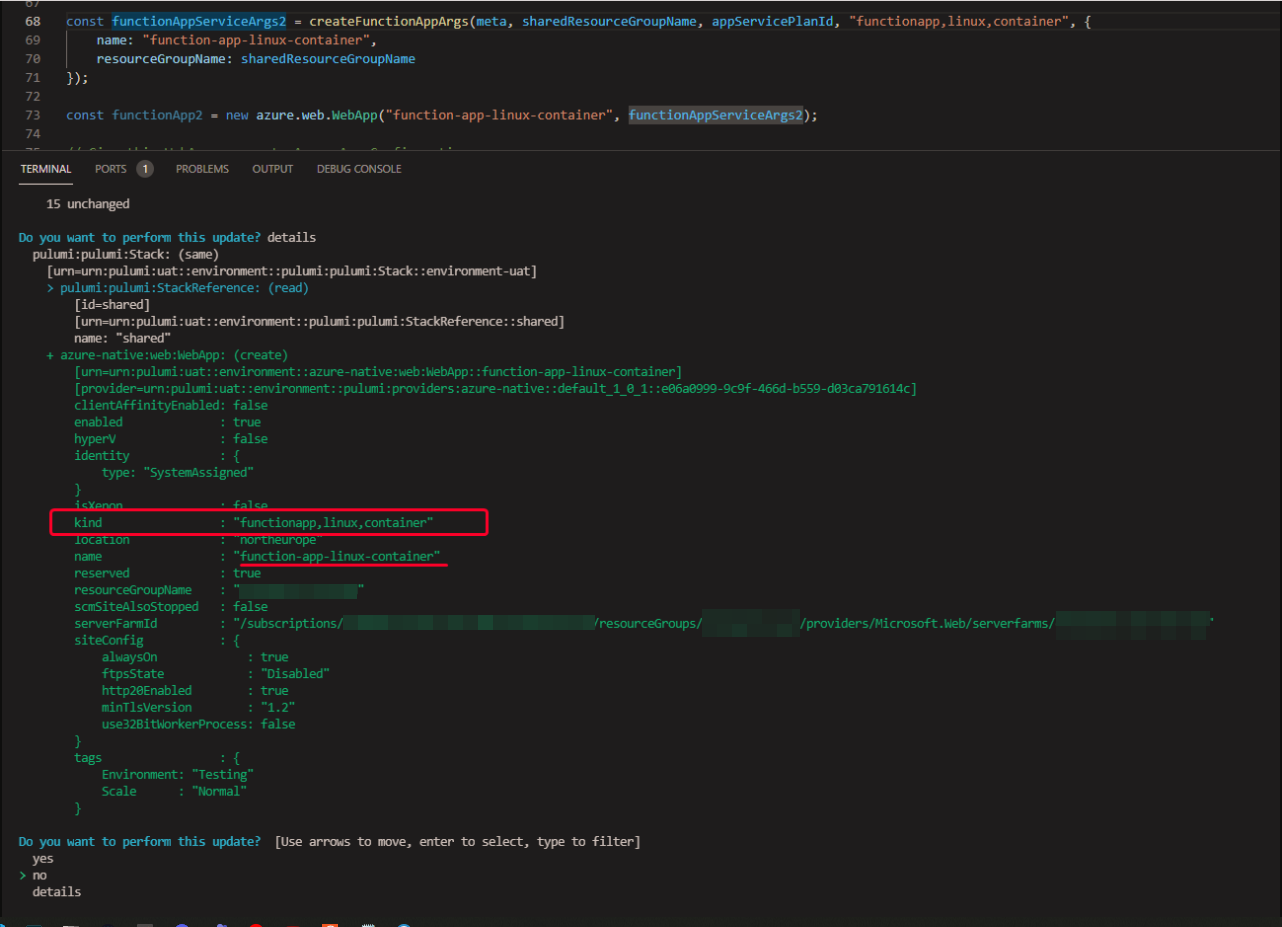
Task: Click the minTlsVersion '1.2' line
Action: (199, 707)
